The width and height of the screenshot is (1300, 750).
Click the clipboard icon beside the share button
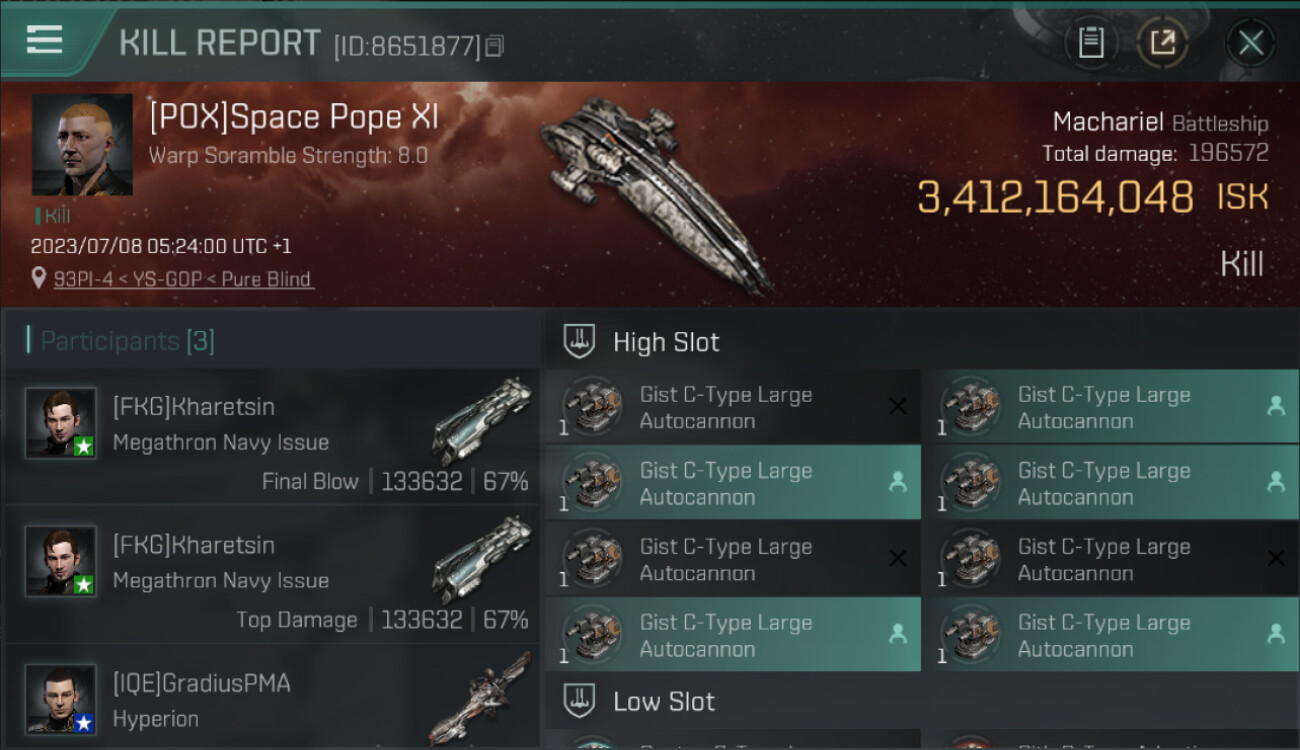coord(1091,42)
